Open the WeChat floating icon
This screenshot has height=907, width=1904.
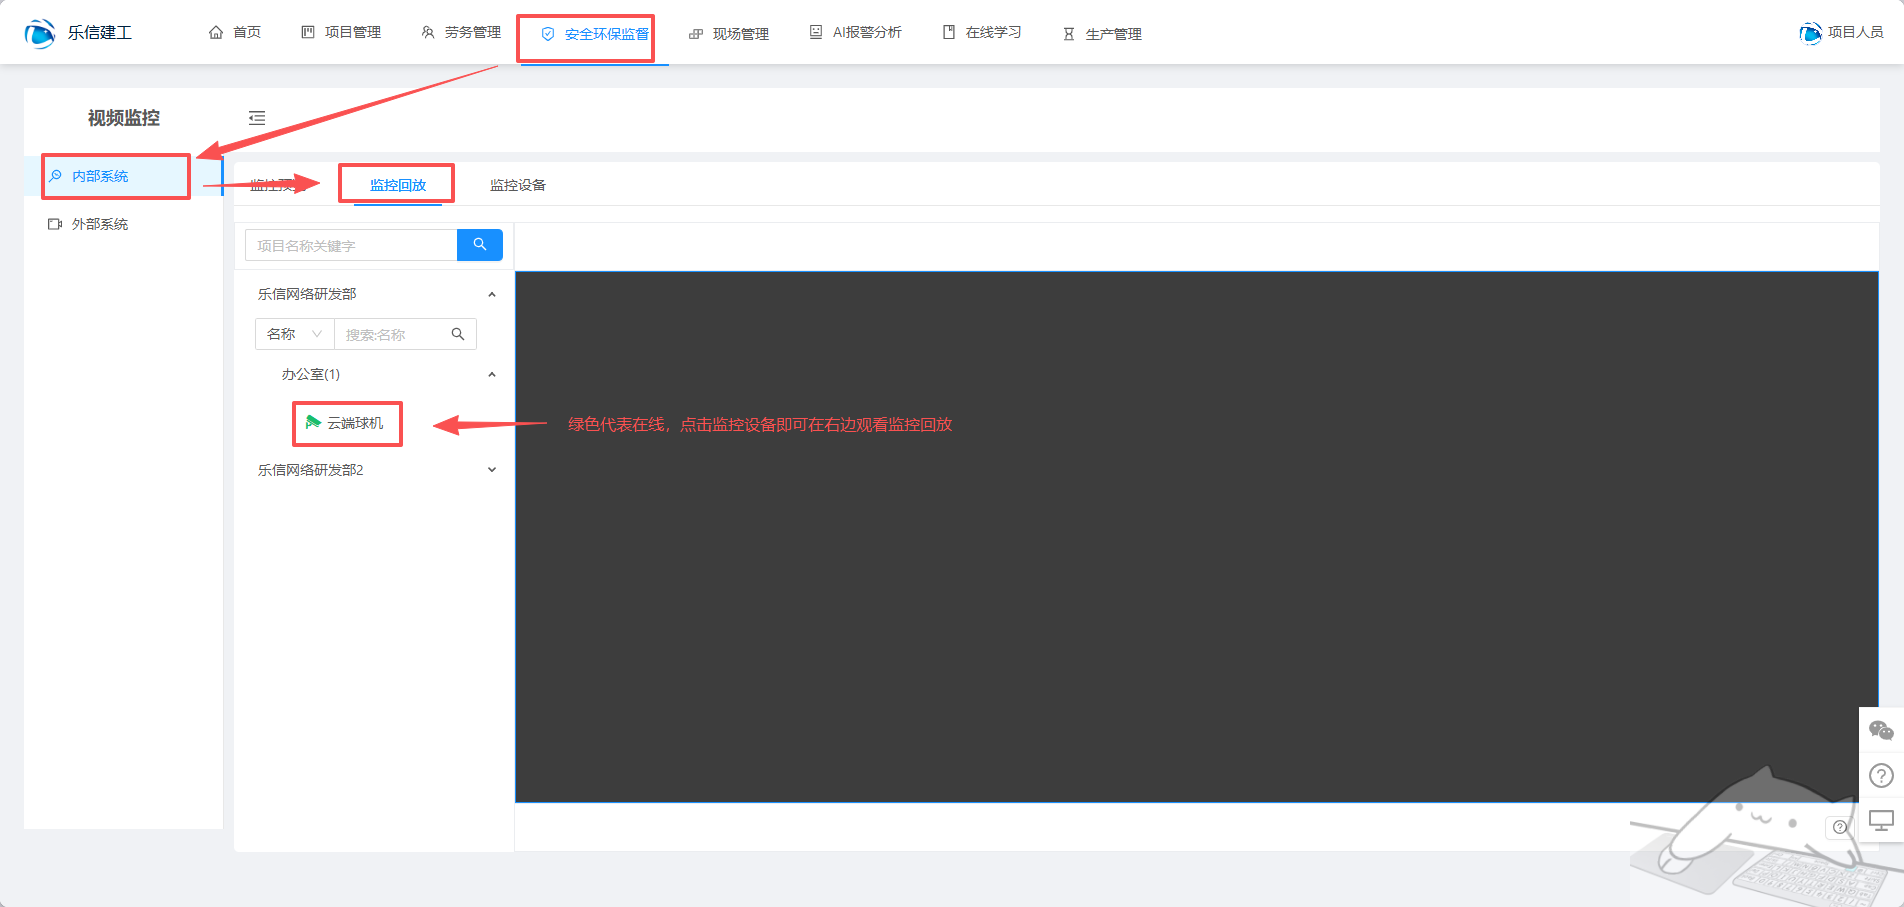tap(1881, 731)
